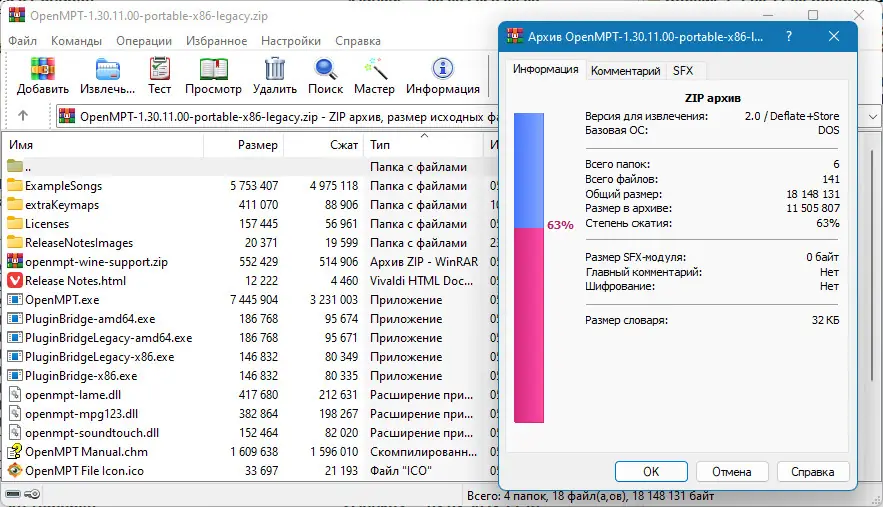
Task: Select the ReleaseNotesImages folder icon
Action: (x=15, y=242)
